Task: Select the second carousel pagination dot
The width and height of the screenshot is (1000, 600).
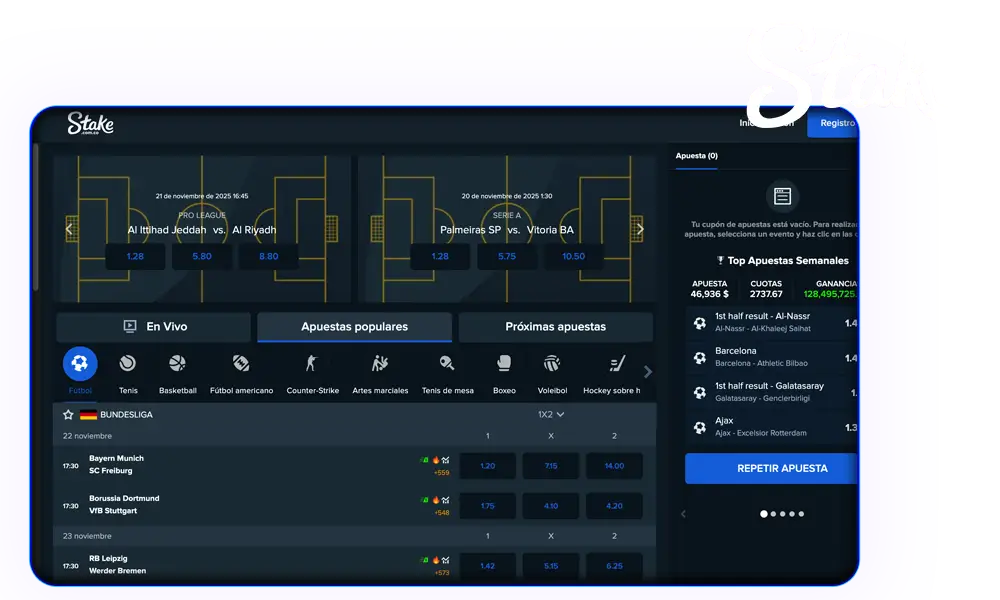Action: click(x=773, y=514)
